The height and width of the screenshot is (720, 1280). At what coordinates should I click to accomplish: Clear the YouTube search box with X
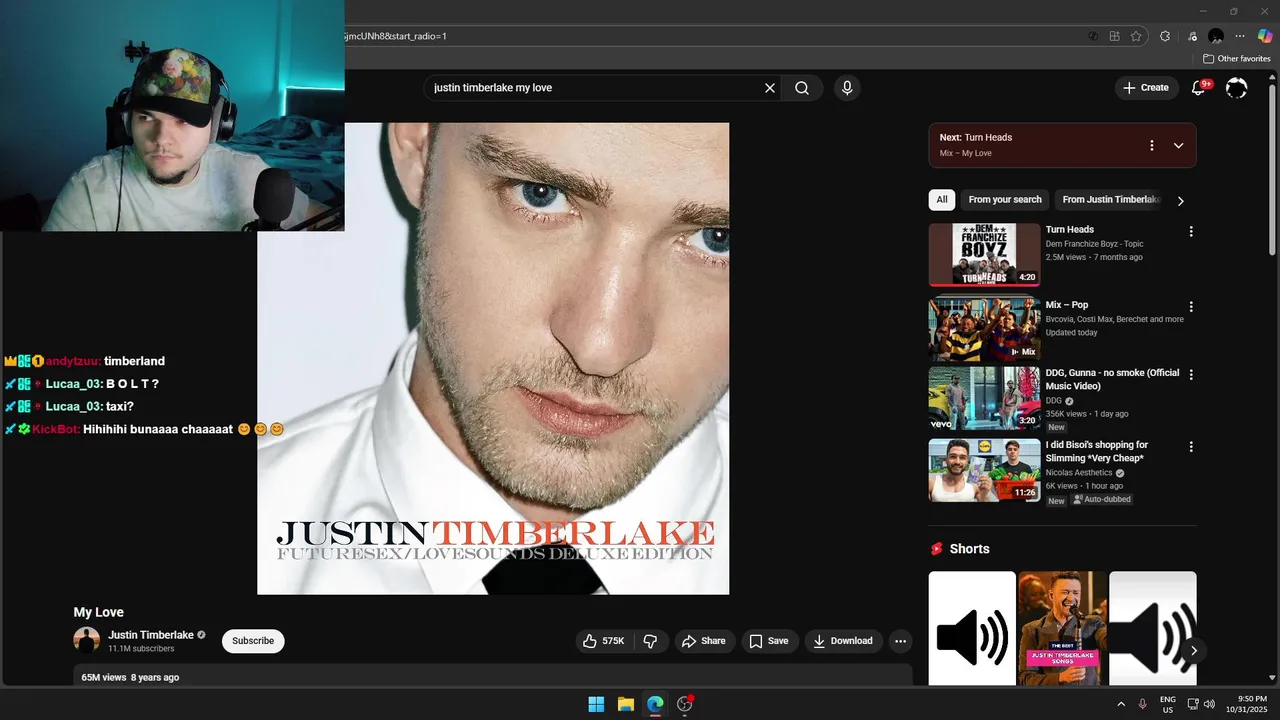click(770, 88)
